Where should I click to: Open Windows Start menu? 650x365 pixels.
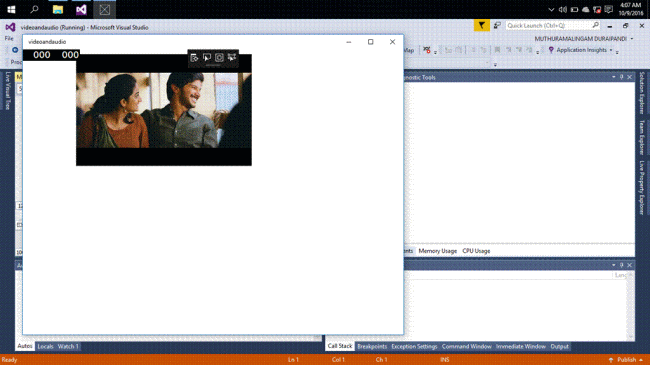(11, 9)
